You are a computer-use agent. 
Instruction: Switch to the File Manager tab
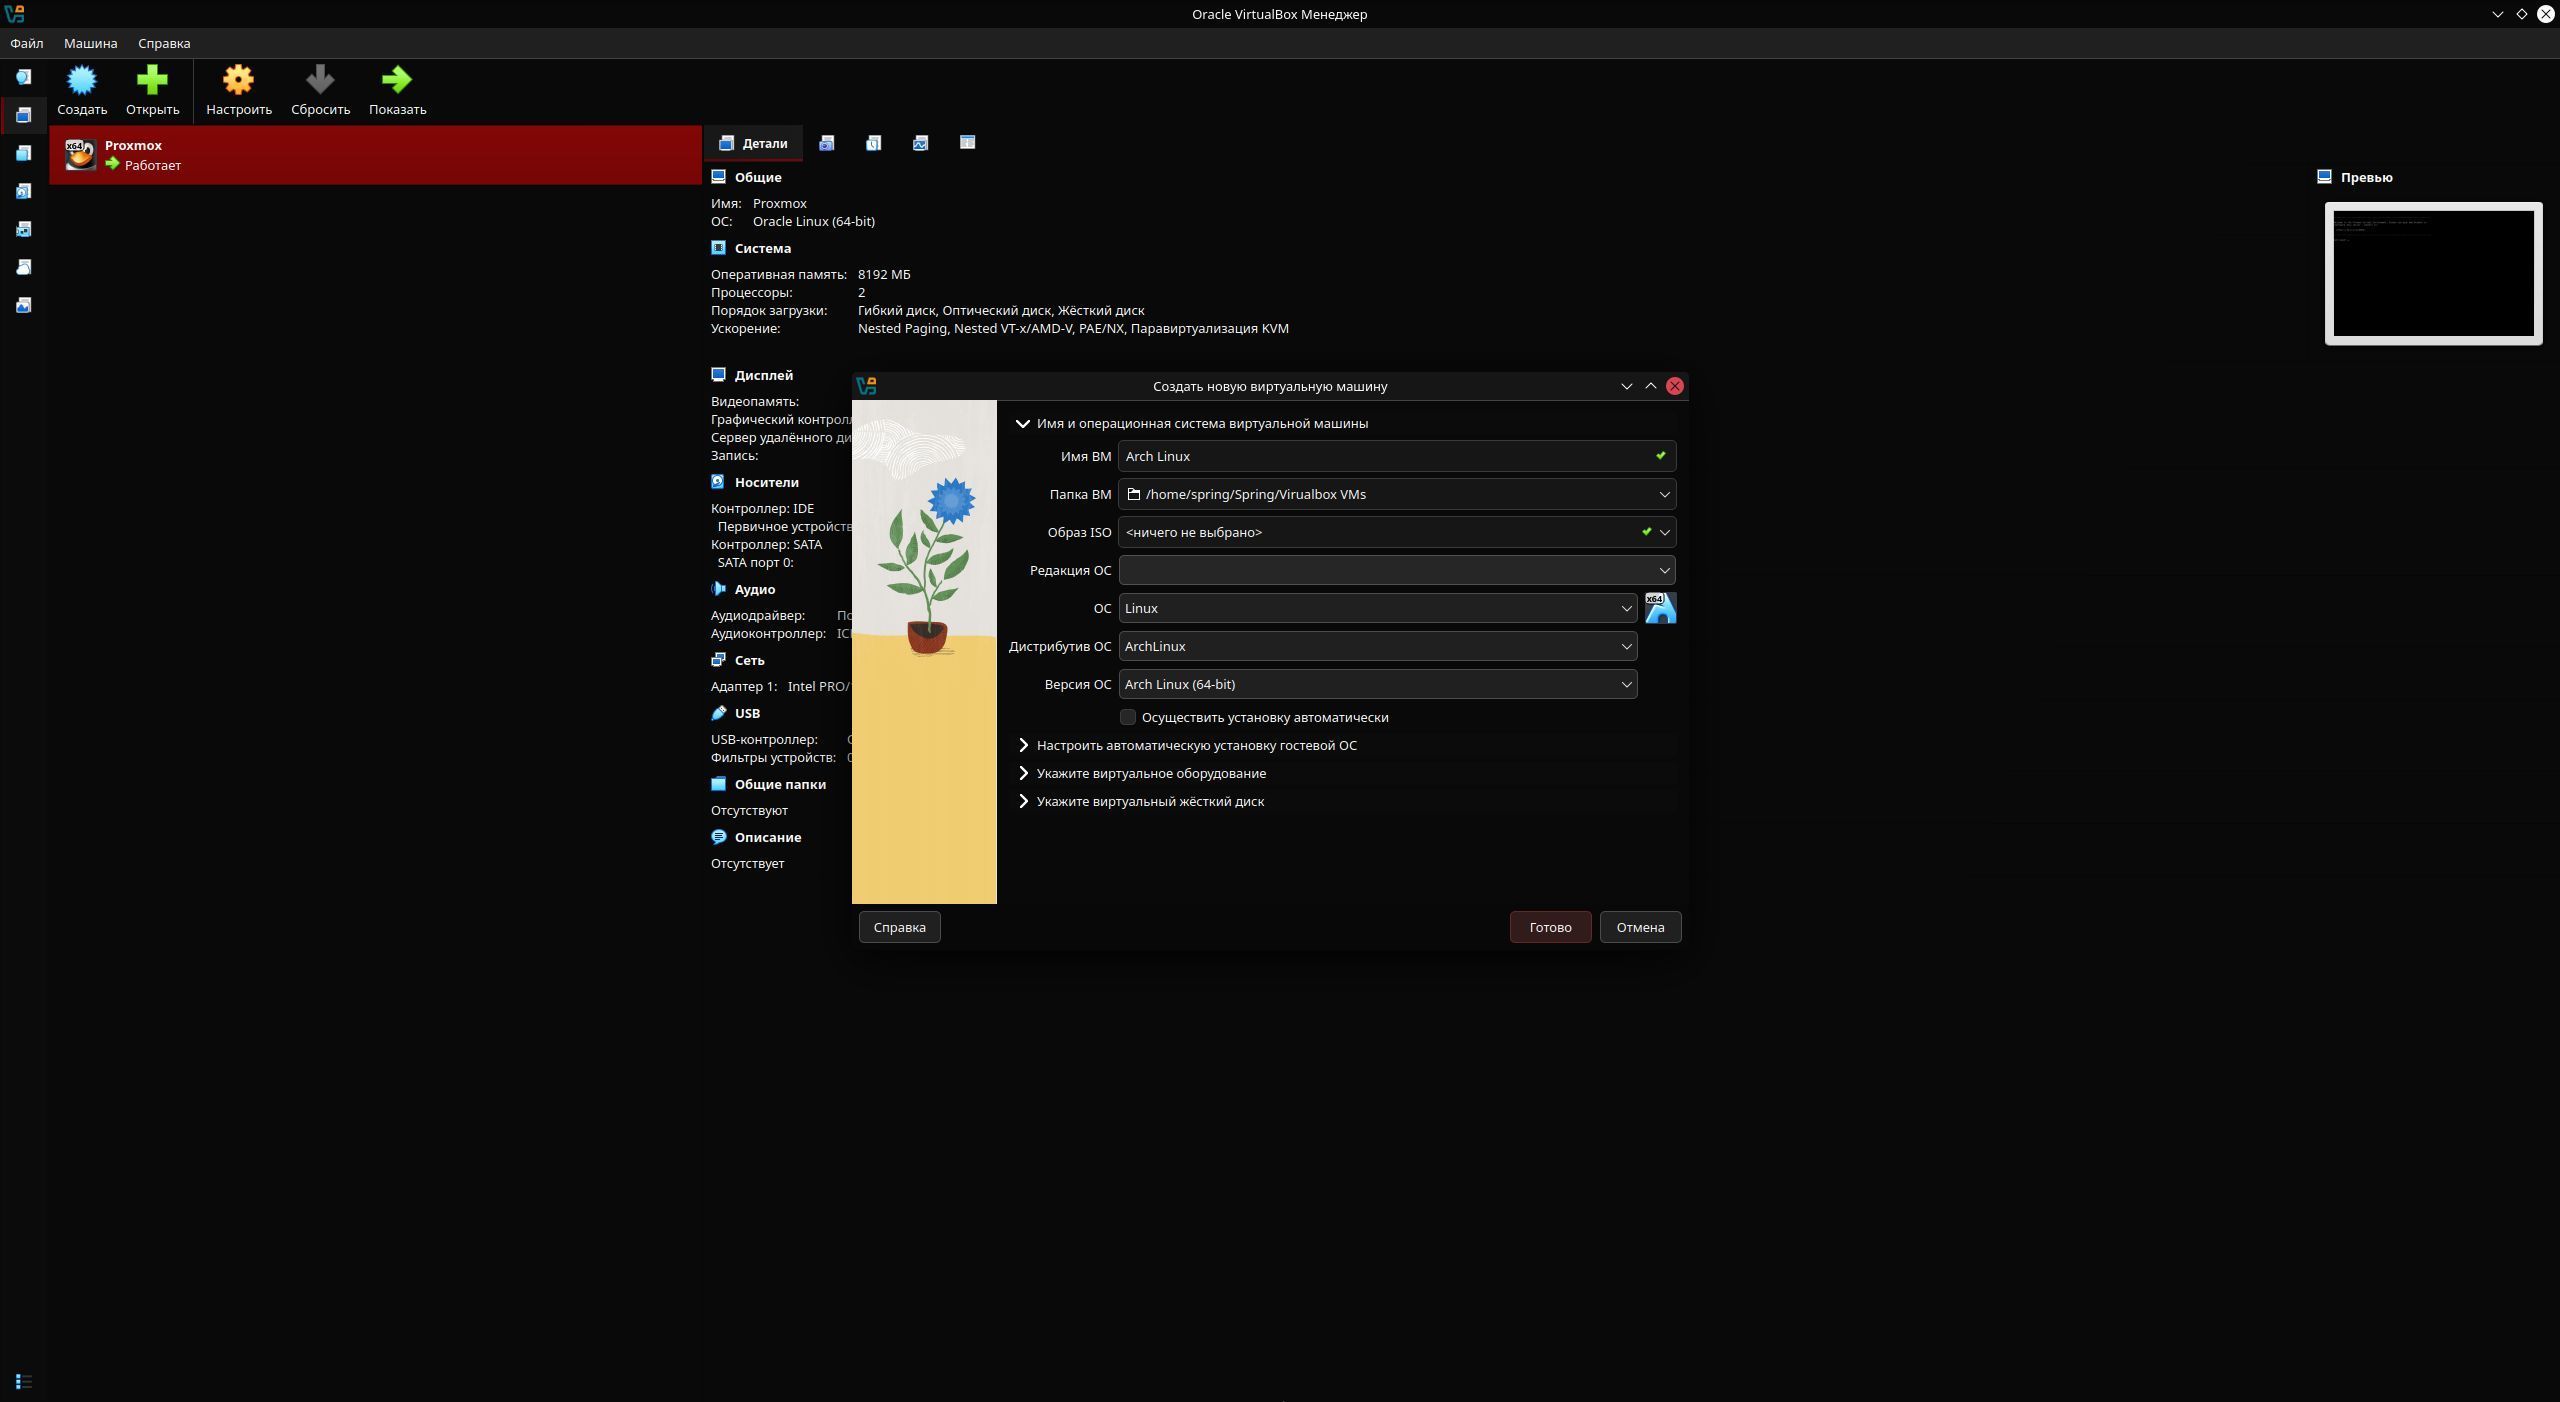tap(967, 143)
